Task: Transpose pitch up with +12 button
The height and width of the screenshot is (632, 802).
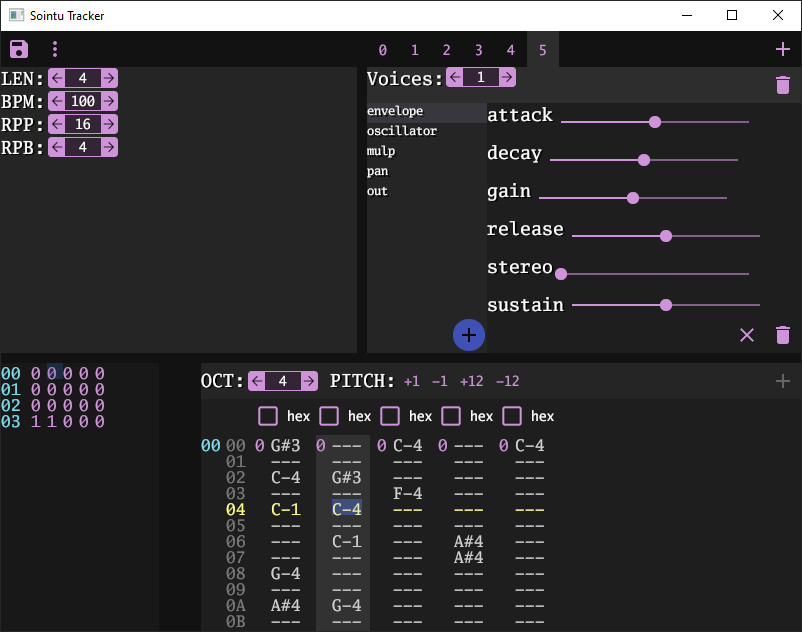Action: point(471,381)
